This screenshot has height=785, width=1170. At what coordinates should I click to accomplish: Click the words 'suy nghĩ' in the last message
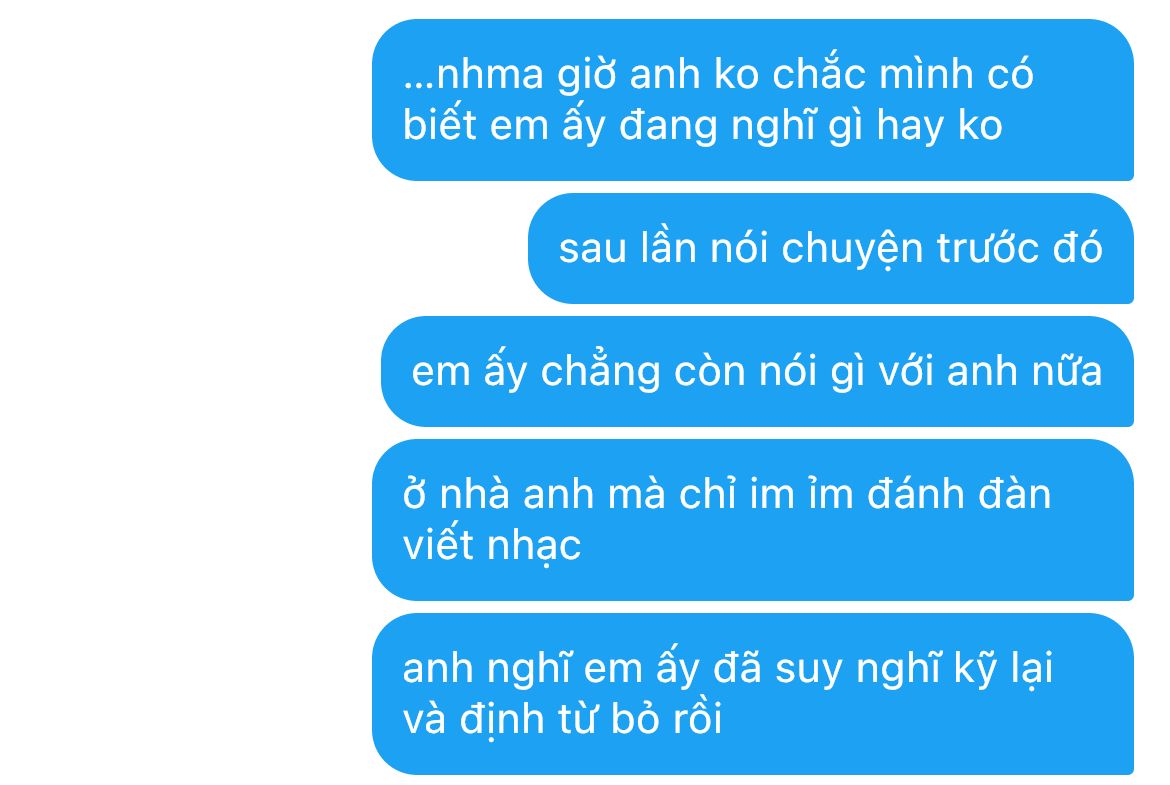(x=857, y=669)
